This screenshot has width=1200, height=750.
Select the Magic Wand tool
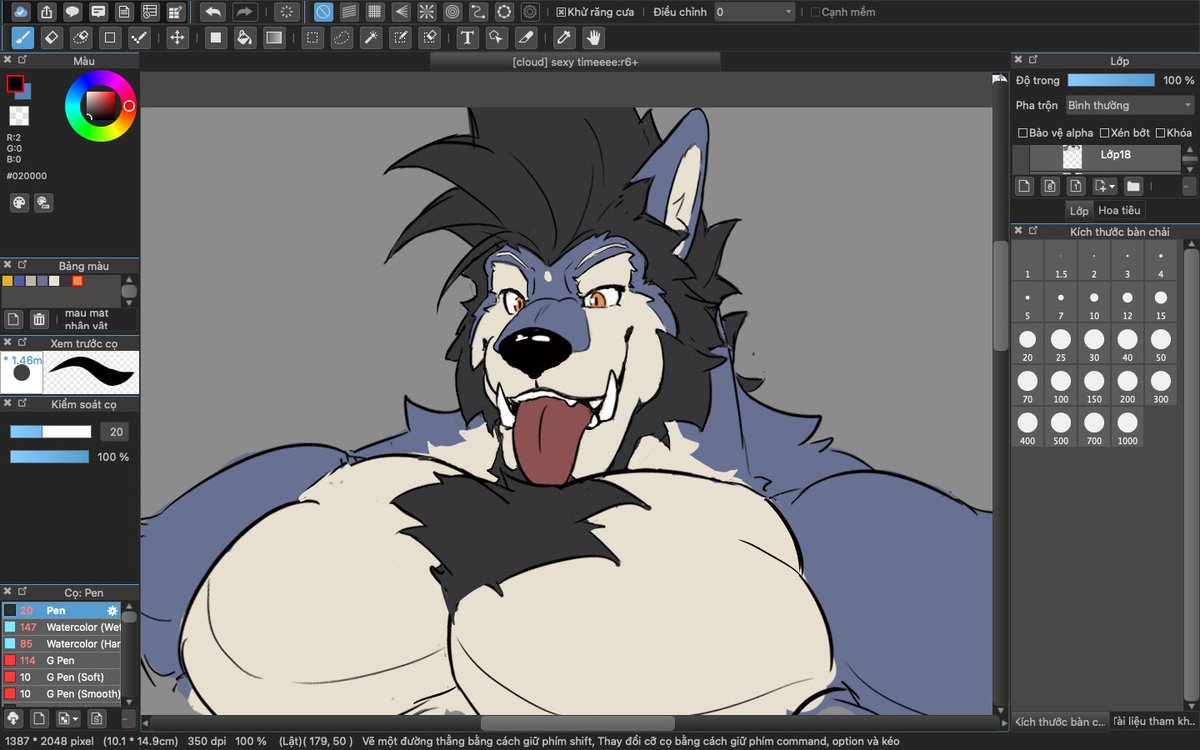(371, 38)
